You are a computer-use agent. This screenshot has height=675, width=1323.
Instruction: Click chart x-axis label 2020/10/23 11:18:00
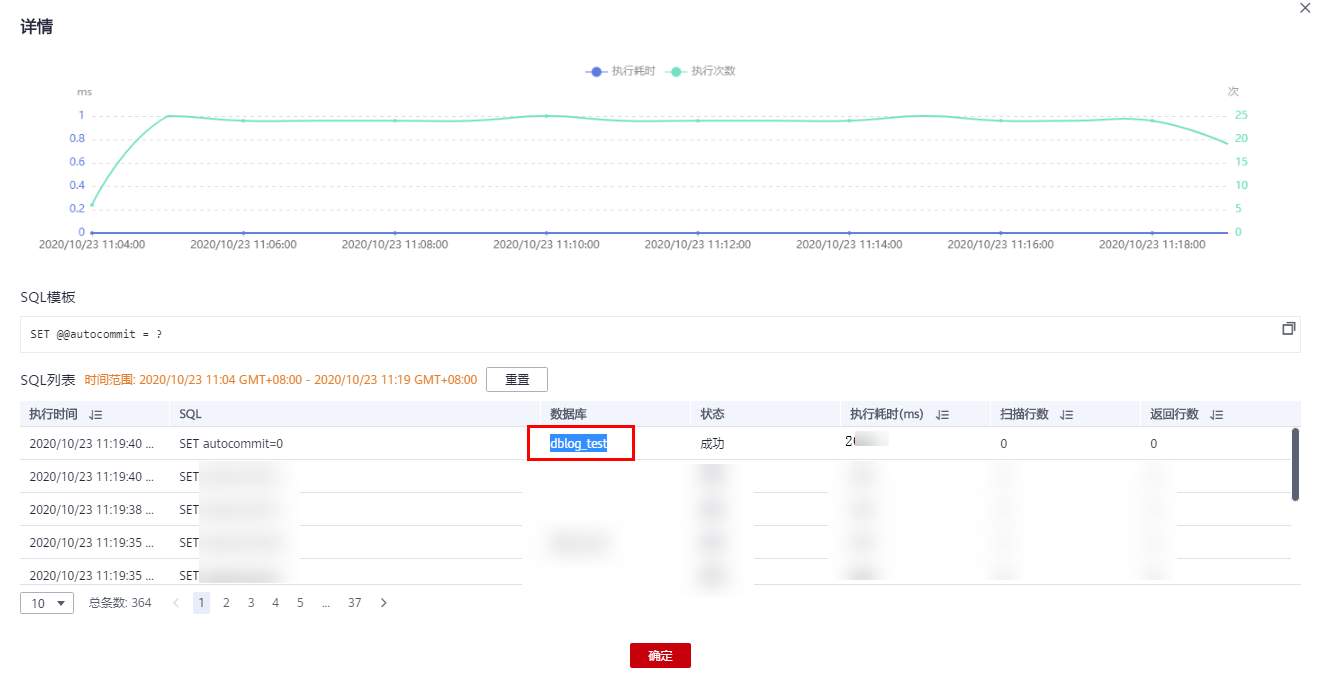point(1152,244)
